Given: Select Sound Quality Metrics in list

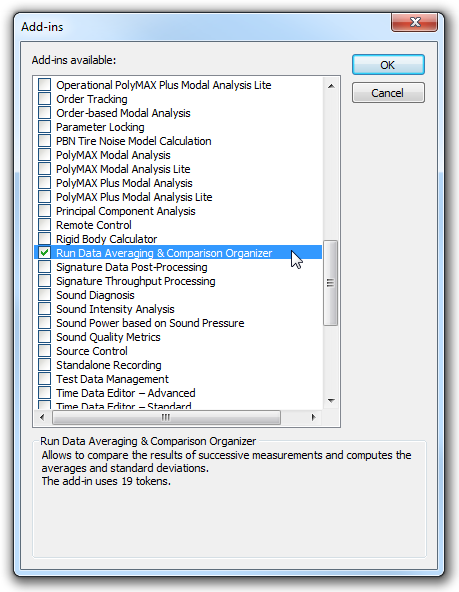Looking at the screenshot, I should pos(108,337).
